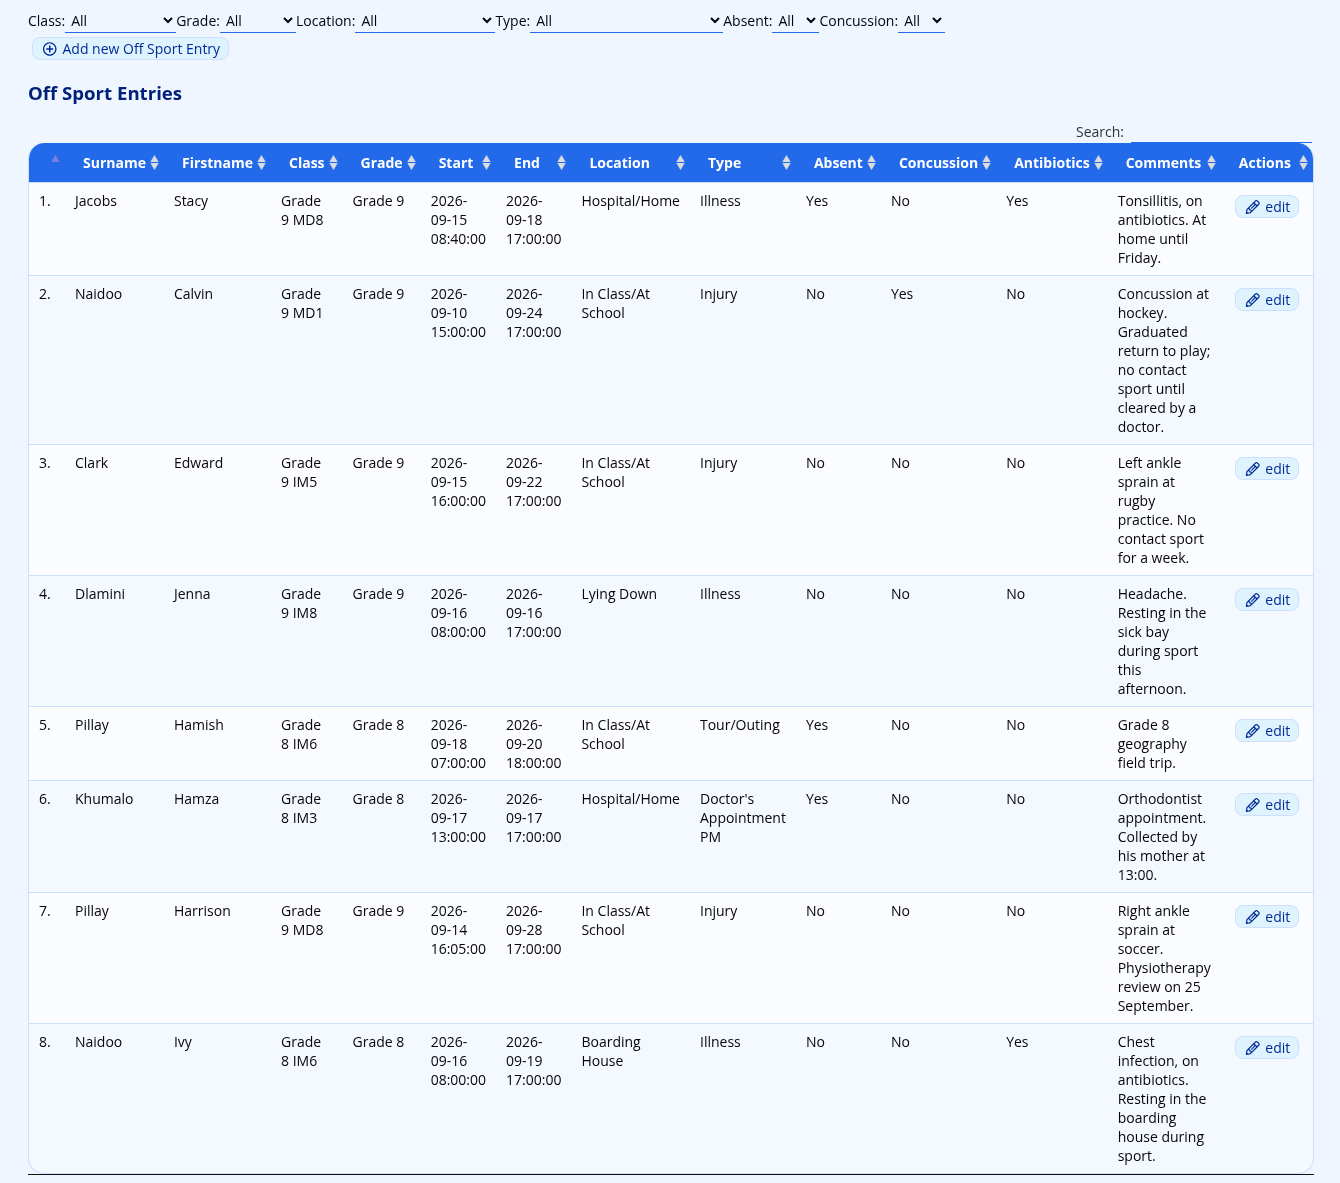
Task: Sort table by Firstname column arrows
Action: 261,163
